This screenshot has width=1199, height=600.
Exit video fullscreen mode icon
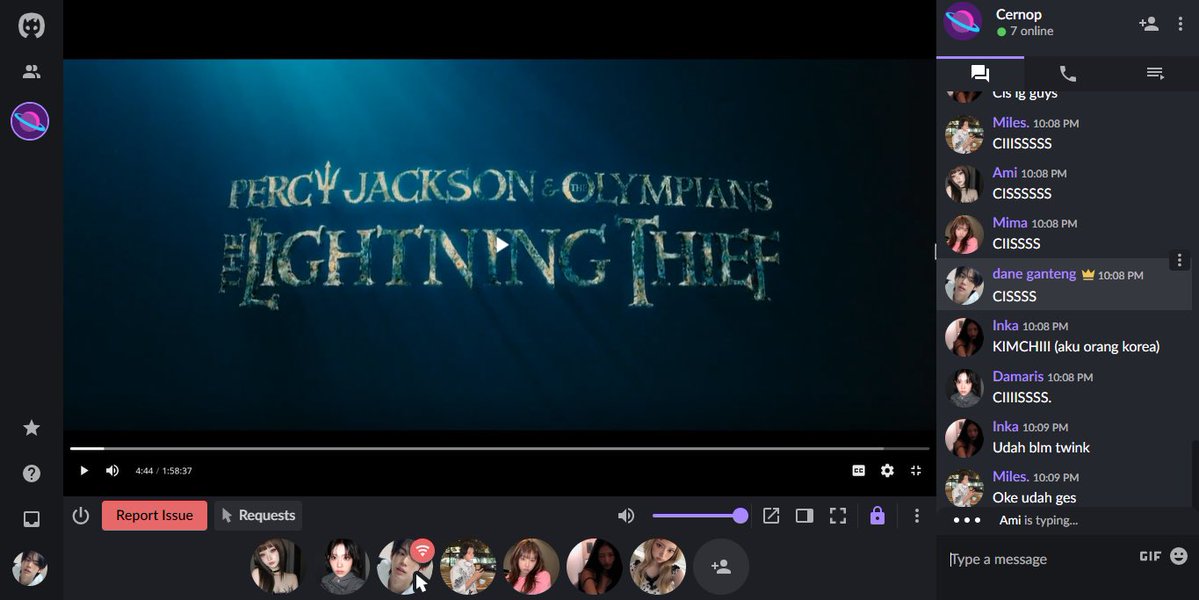(x=915, y=471)
